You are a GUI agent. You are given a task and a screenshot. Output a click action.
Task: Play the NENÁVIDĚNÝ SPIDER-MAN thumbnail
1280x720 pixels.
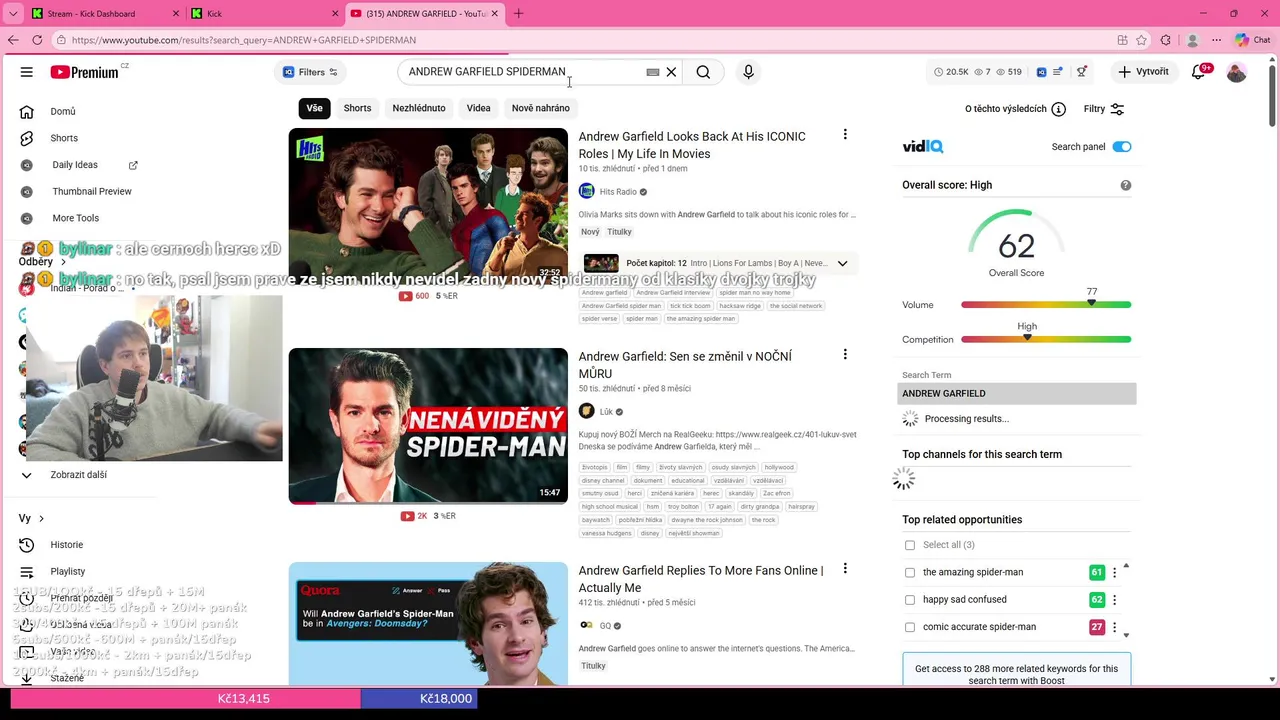pos(428,426)
